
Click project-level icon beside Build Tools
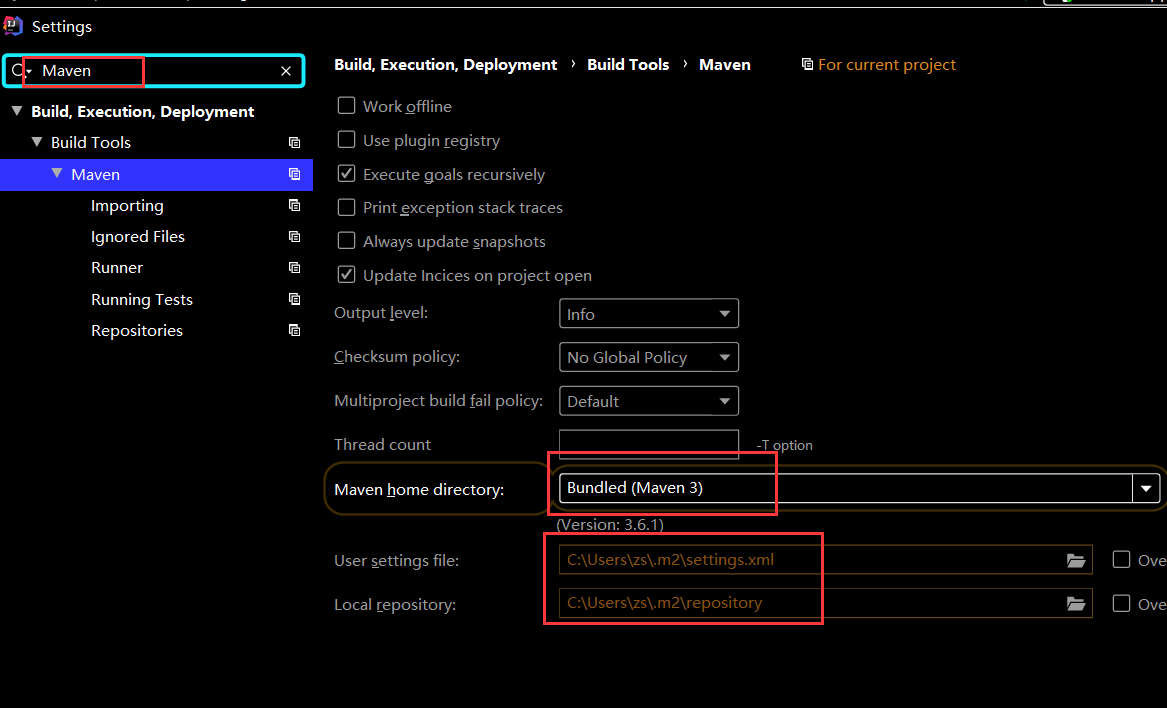coord(295,142)
